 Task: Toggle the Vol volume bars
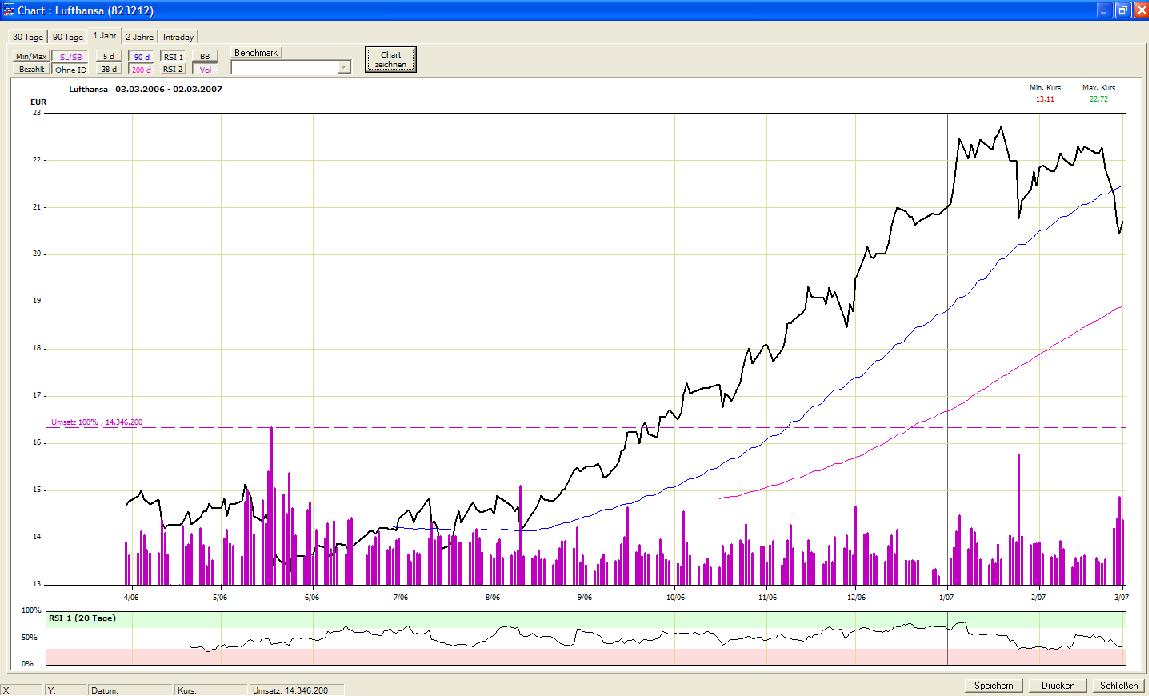pyautogui.click(x=205, y=69)
